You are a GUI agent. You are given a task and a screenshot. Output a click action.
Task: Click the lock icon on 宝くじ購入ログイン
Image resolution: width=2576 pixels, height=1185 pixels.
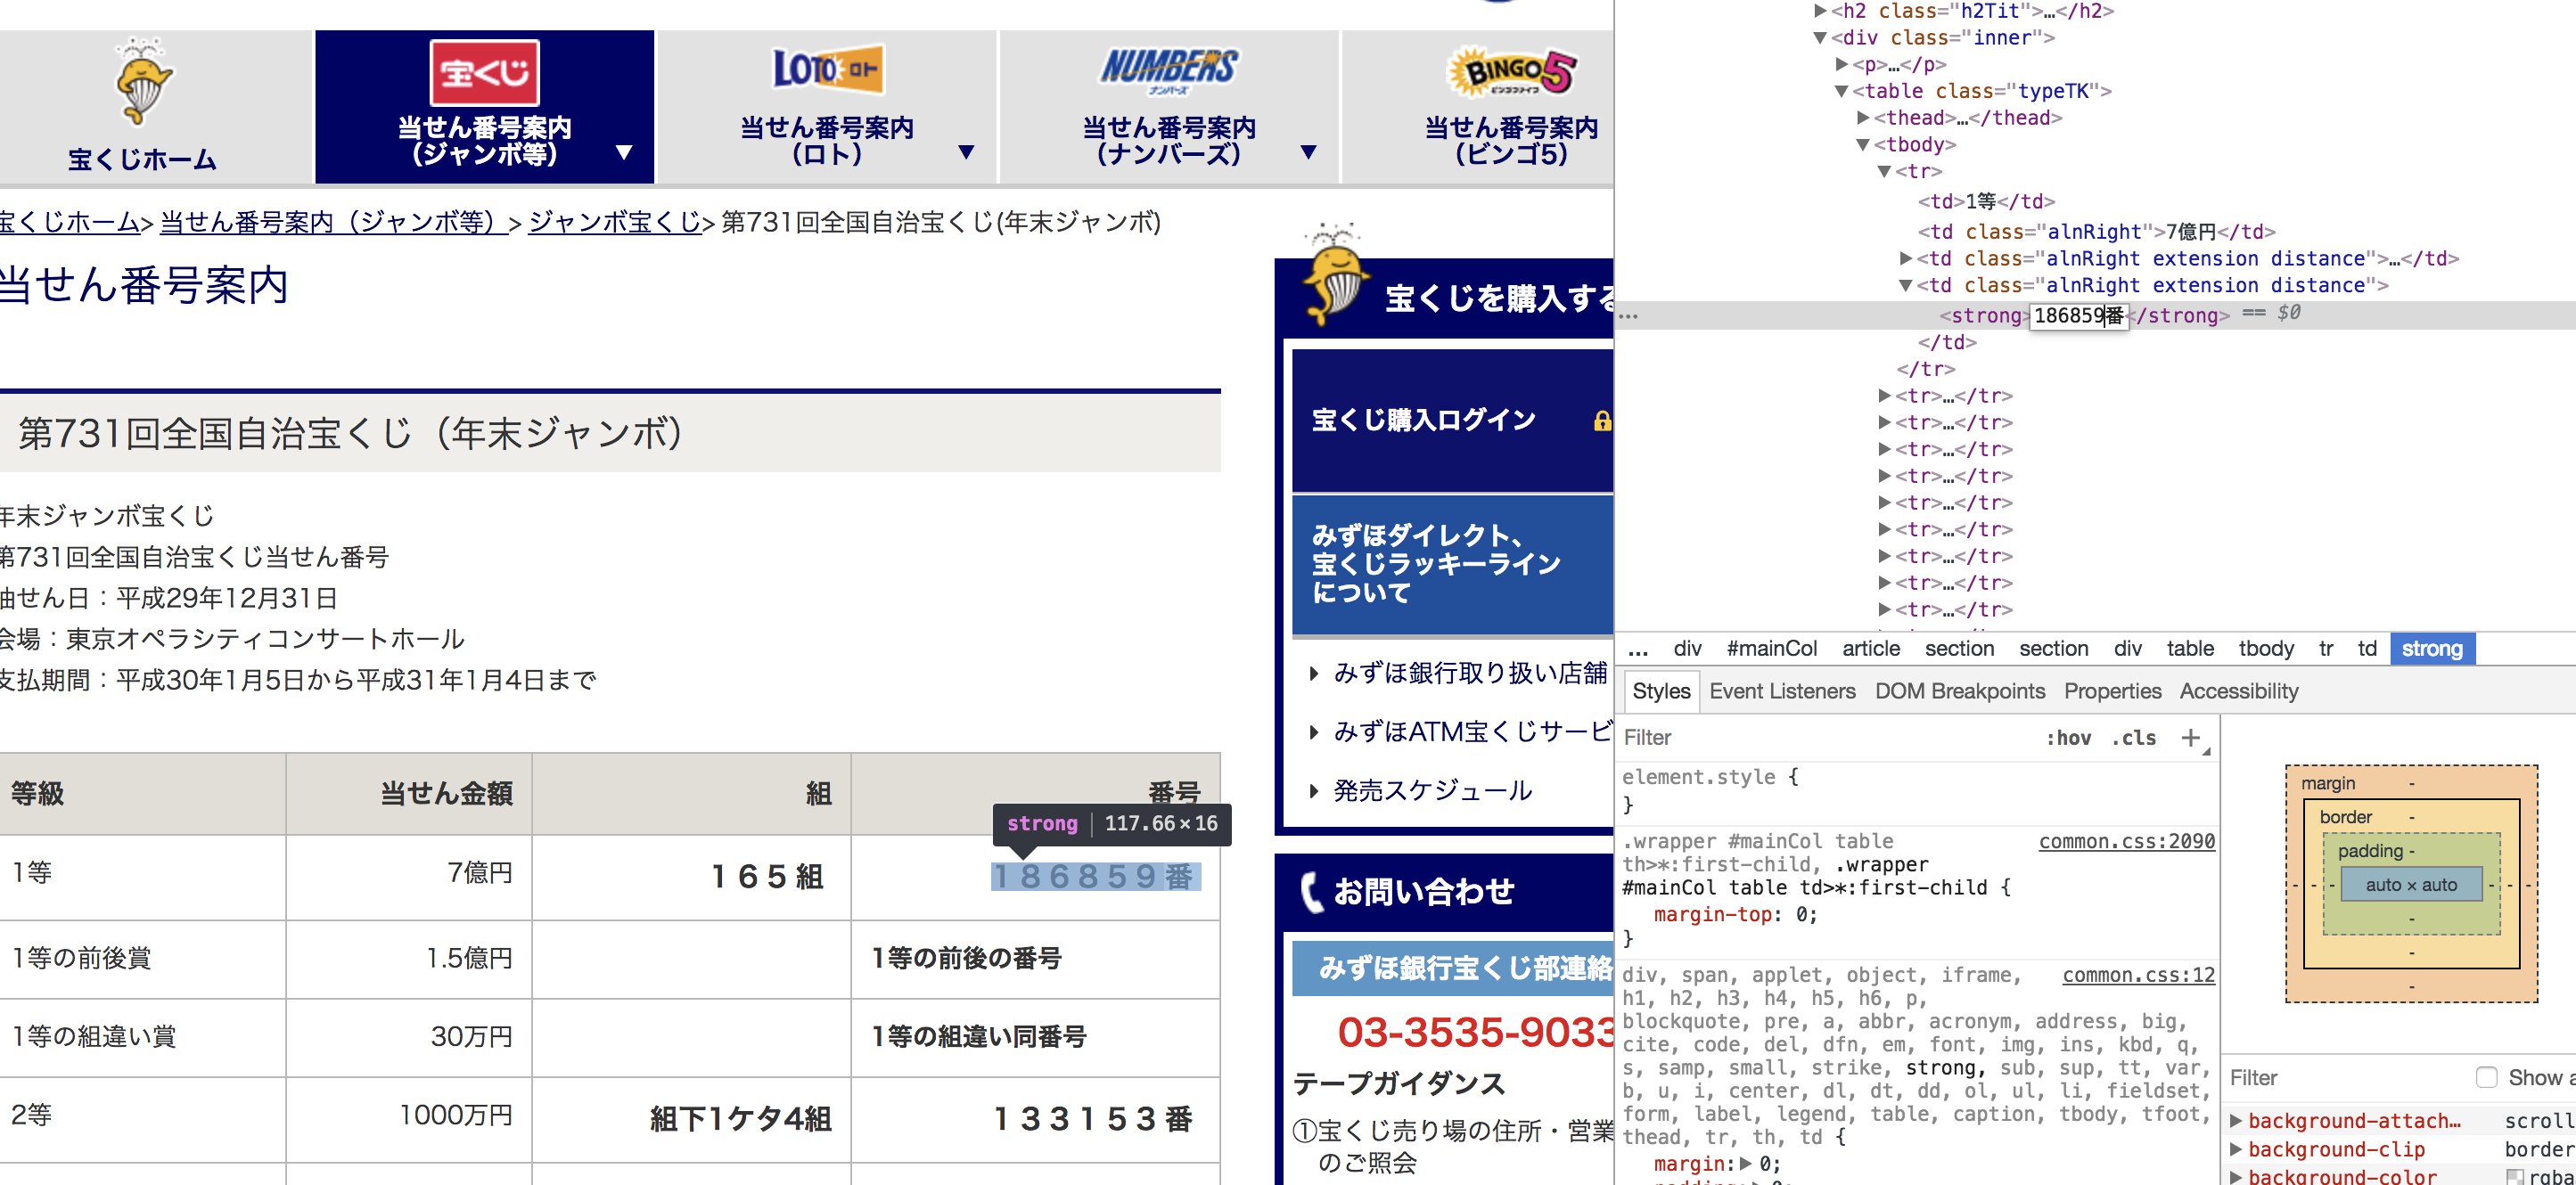coord(1601,421)
